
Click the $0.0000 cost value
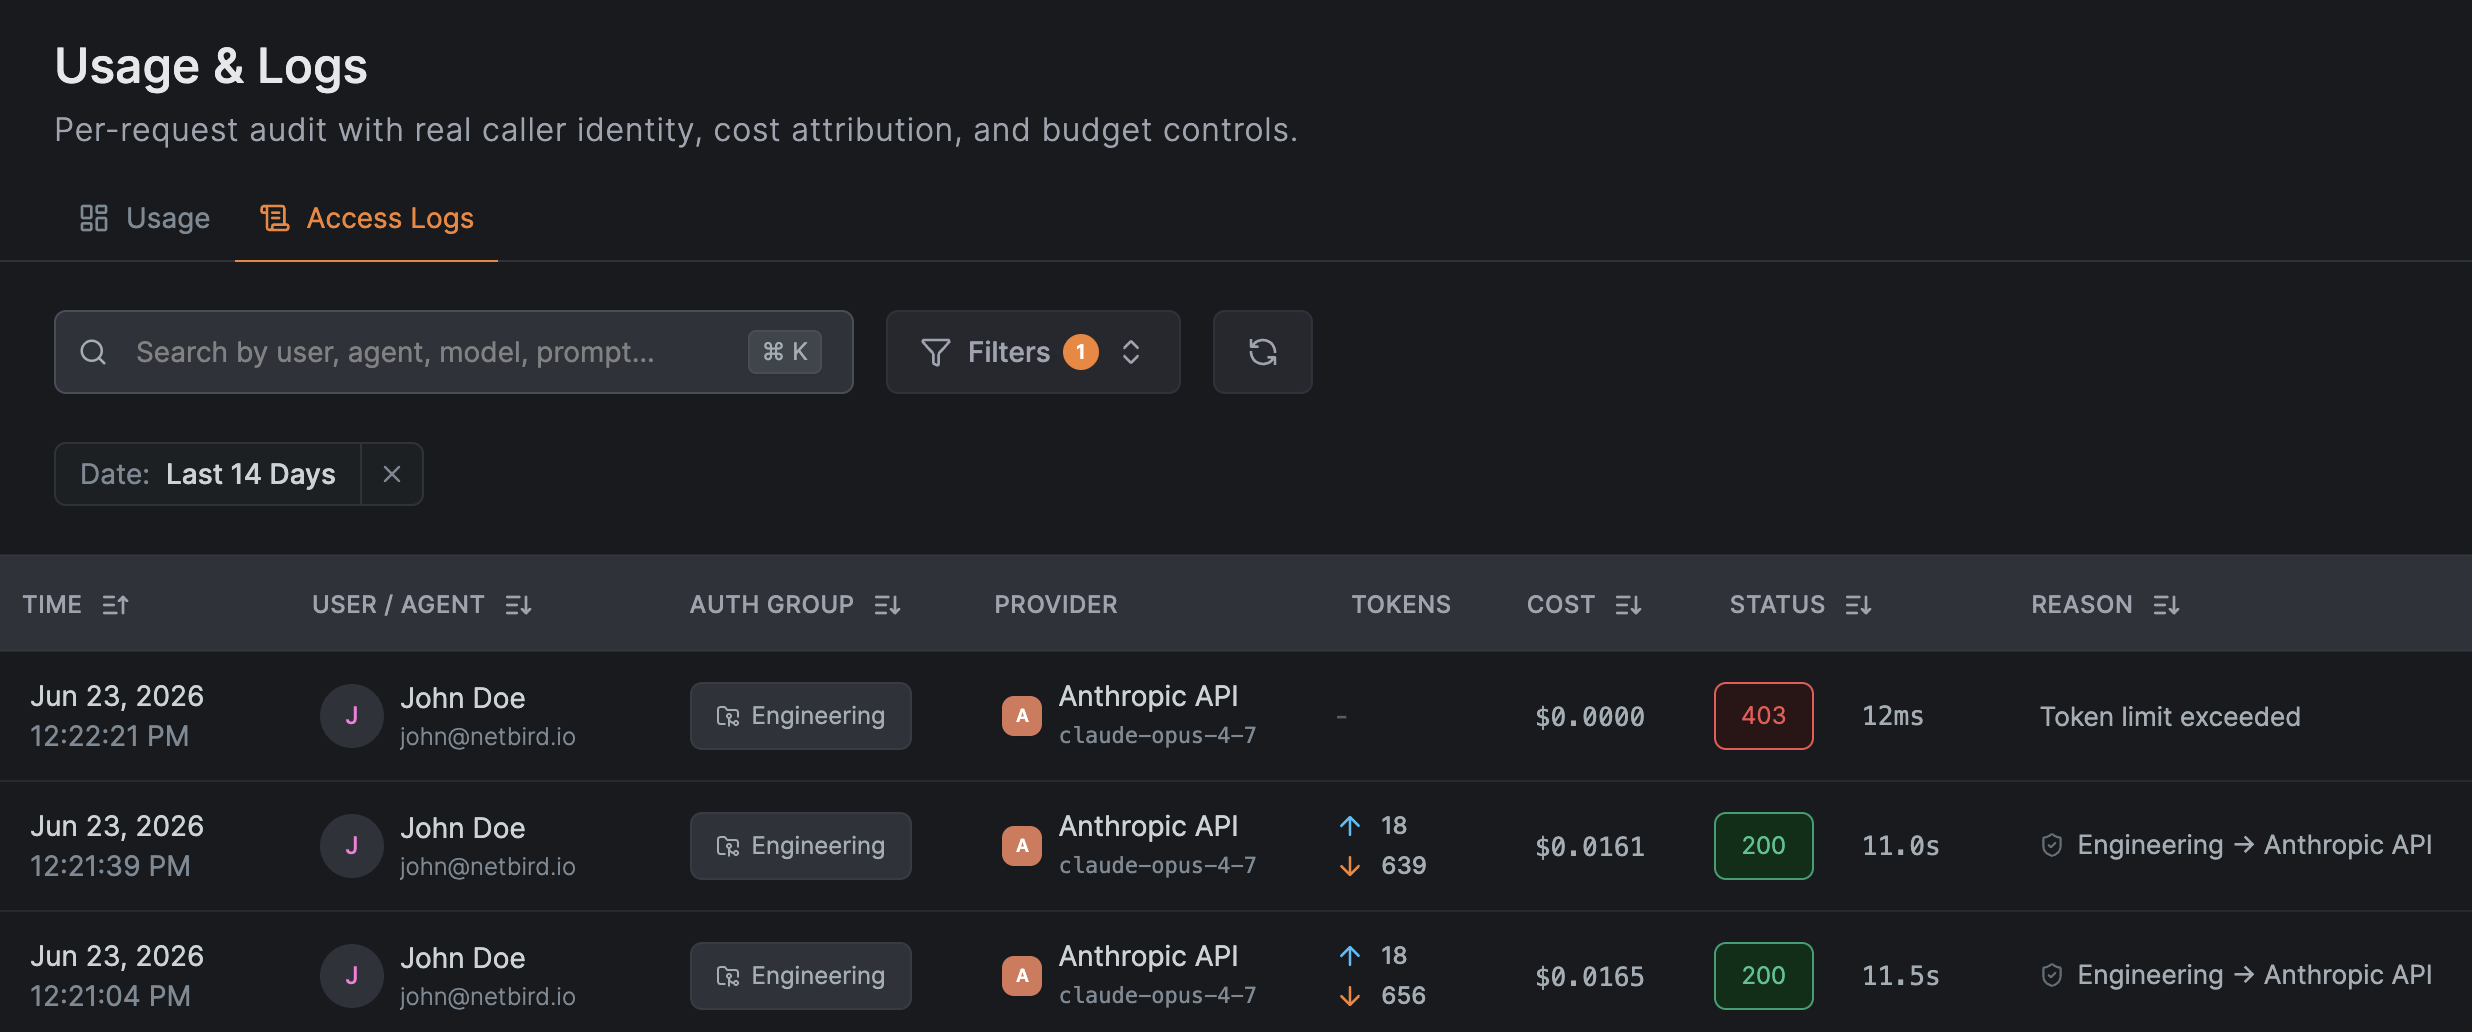[1590, 717]
